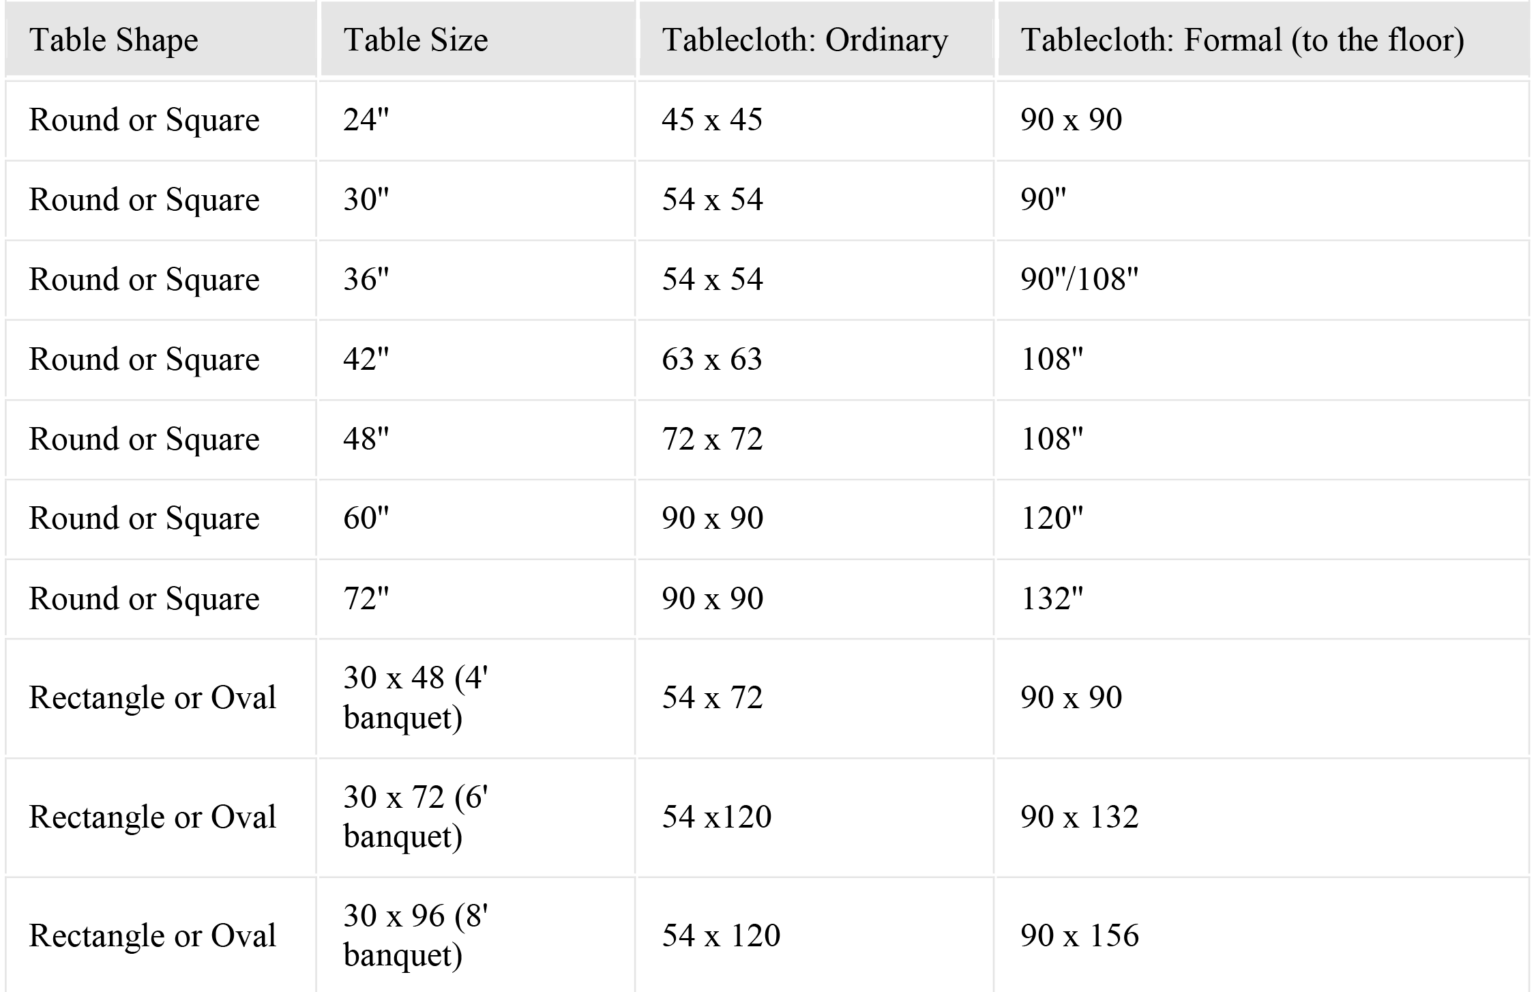Select the "45 x 45" ordinary tablecloth cell
1536x992 pixels.
click(712, 120)
